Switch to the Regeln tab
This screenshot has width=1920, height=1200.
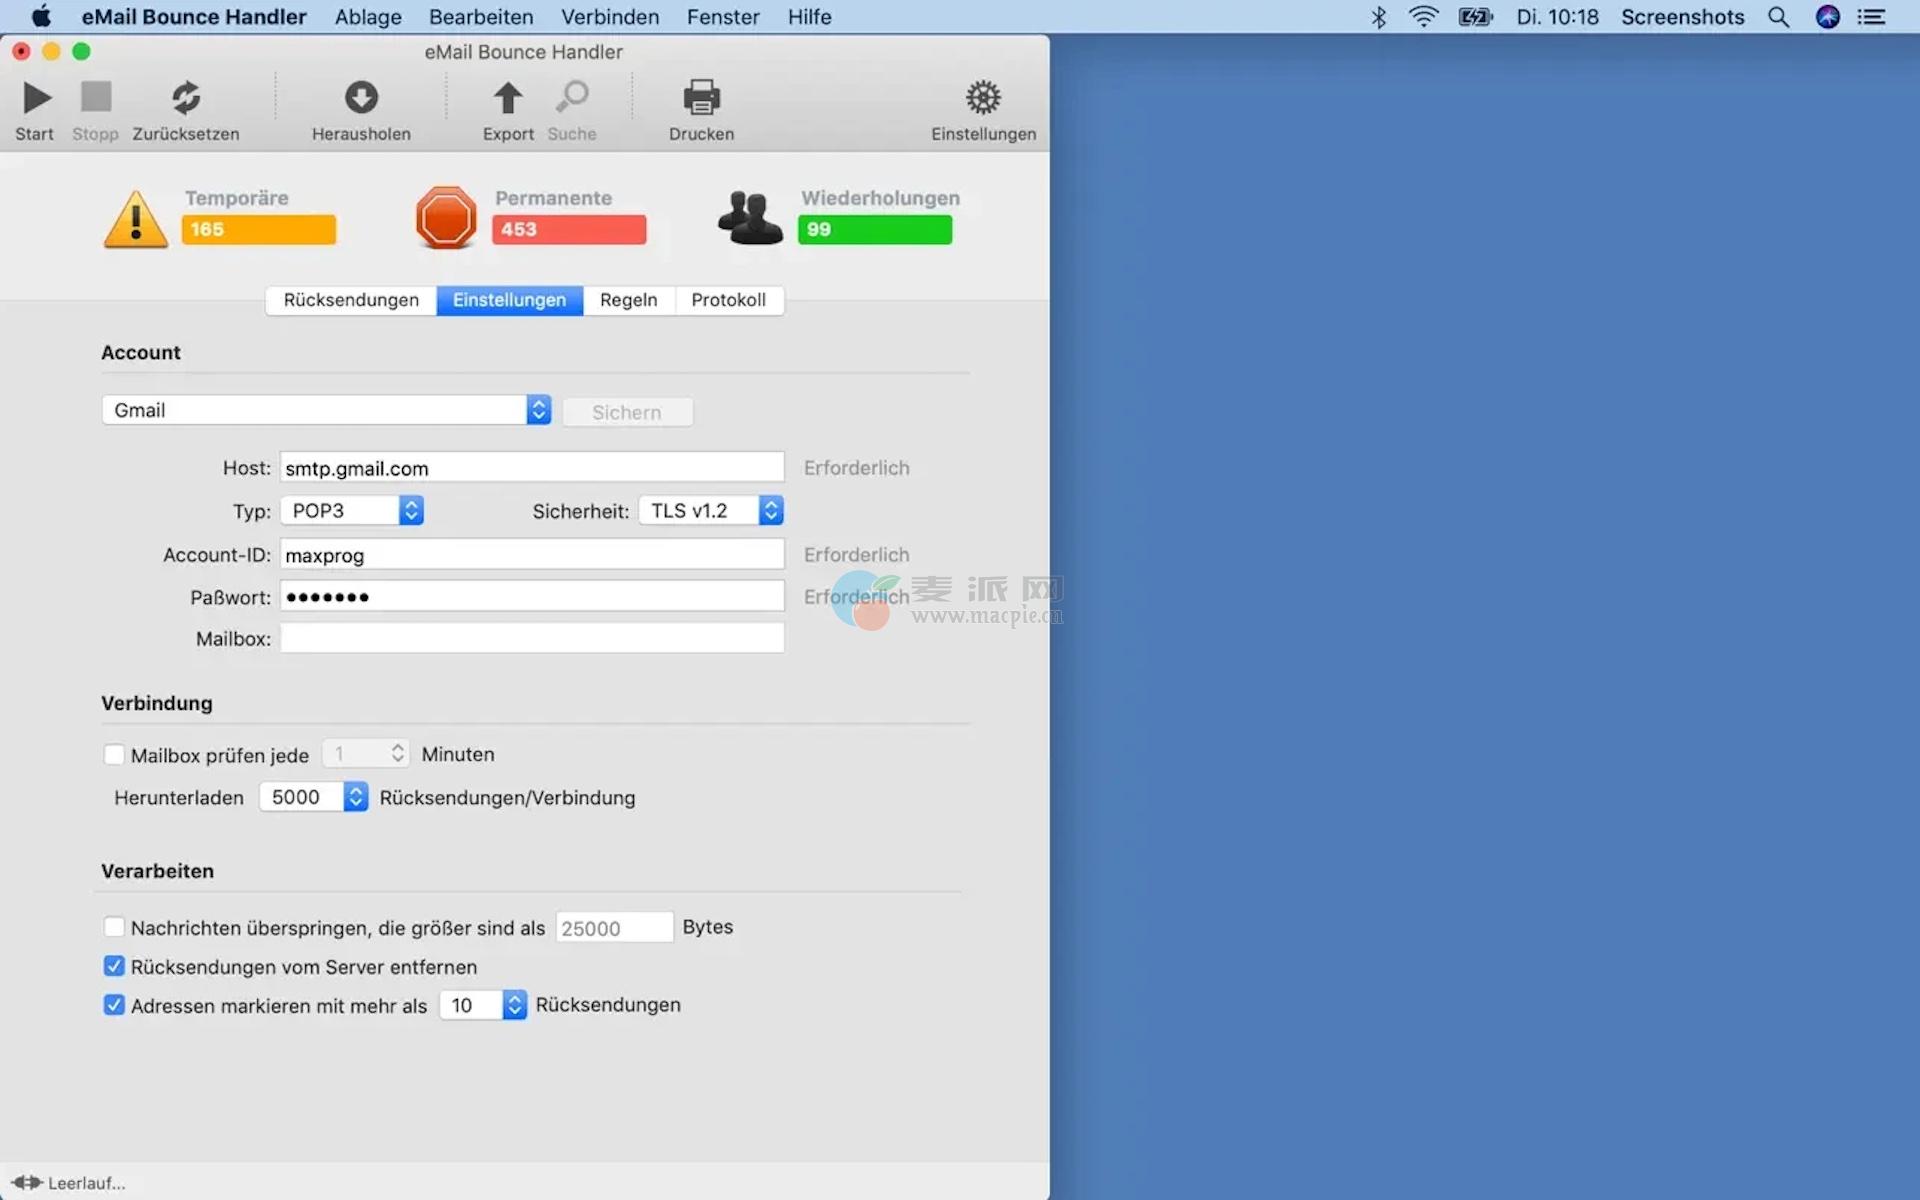[x=628, y=300]
